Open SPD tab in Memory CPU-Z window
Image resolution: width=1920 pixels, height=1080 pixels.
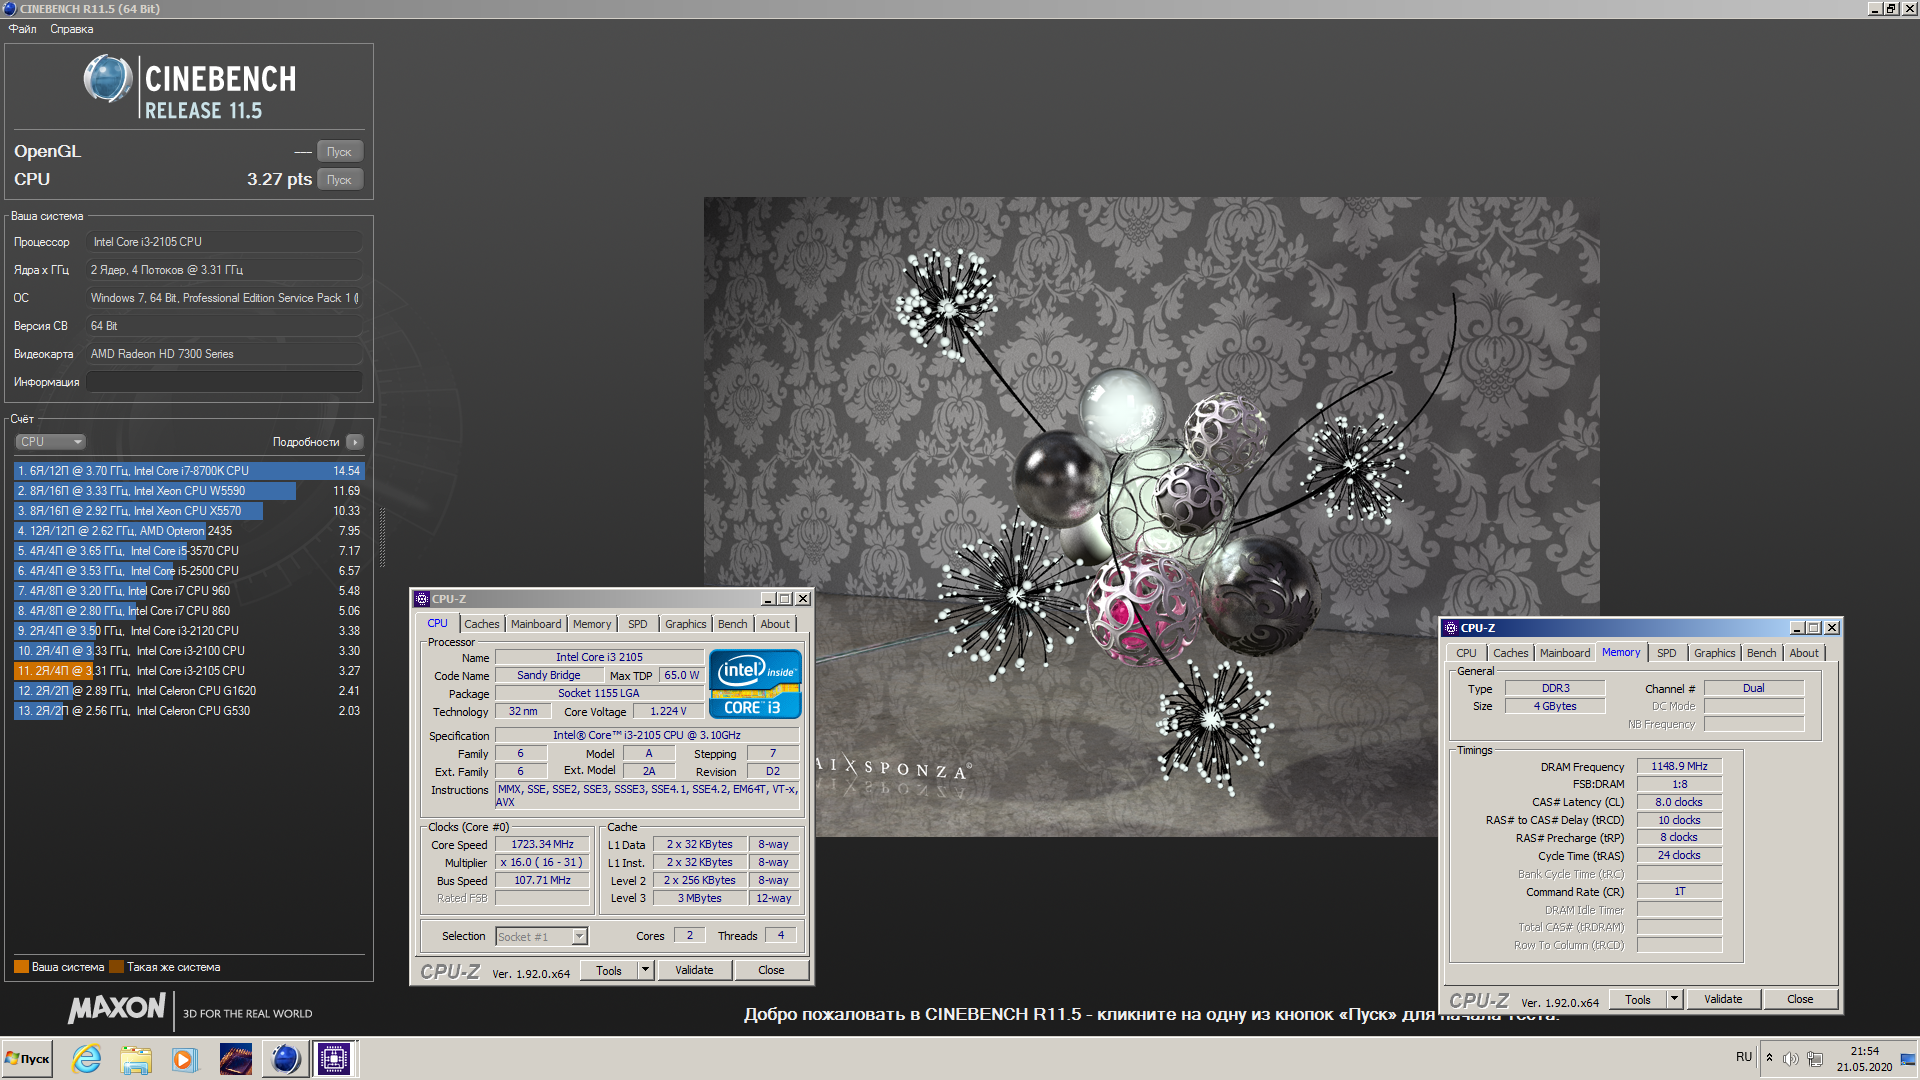point(1667,653)
